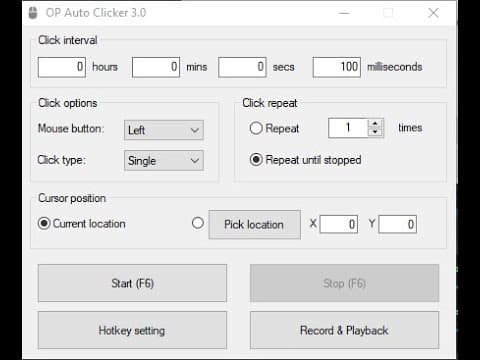The height and width of the screenshot is (360, 480).
Task: Click the X coordinate field
Action: pos(339,224)
